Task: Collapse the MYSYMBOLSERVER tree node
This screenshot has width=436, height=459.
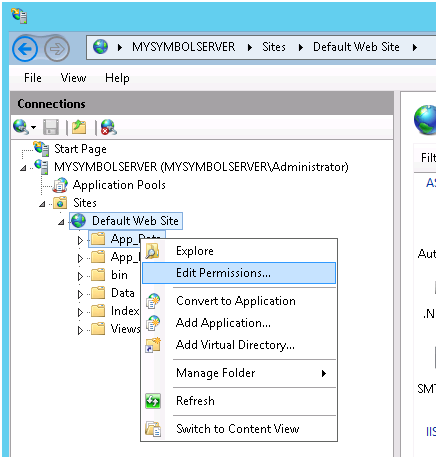Action: 23,168
